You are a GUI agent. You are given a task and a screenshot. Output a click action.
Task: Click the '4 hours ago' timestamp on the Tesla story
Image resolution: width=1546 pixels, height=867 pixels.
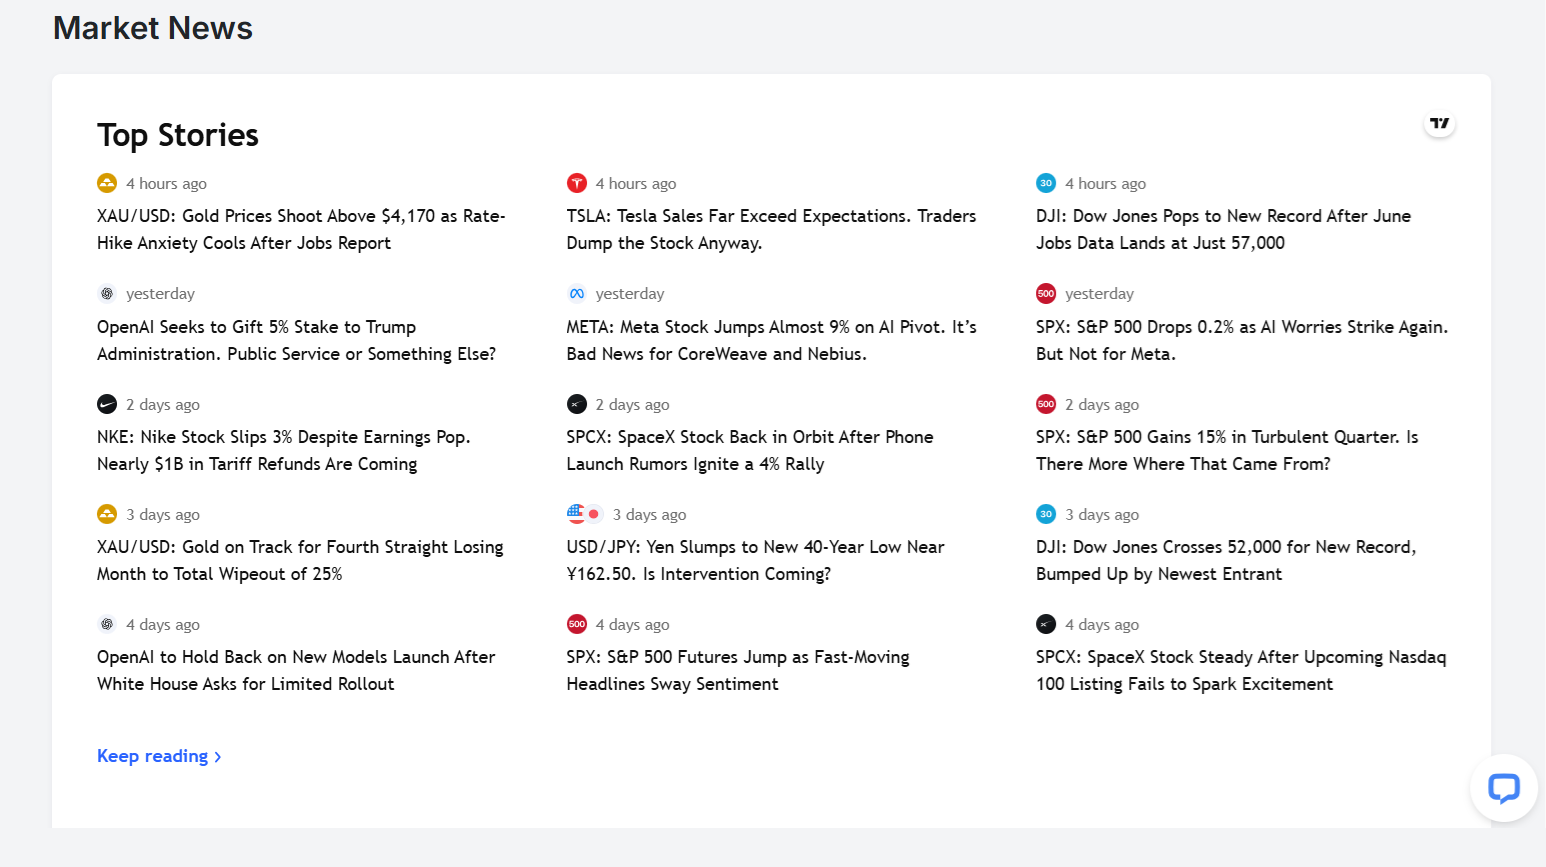636,183
